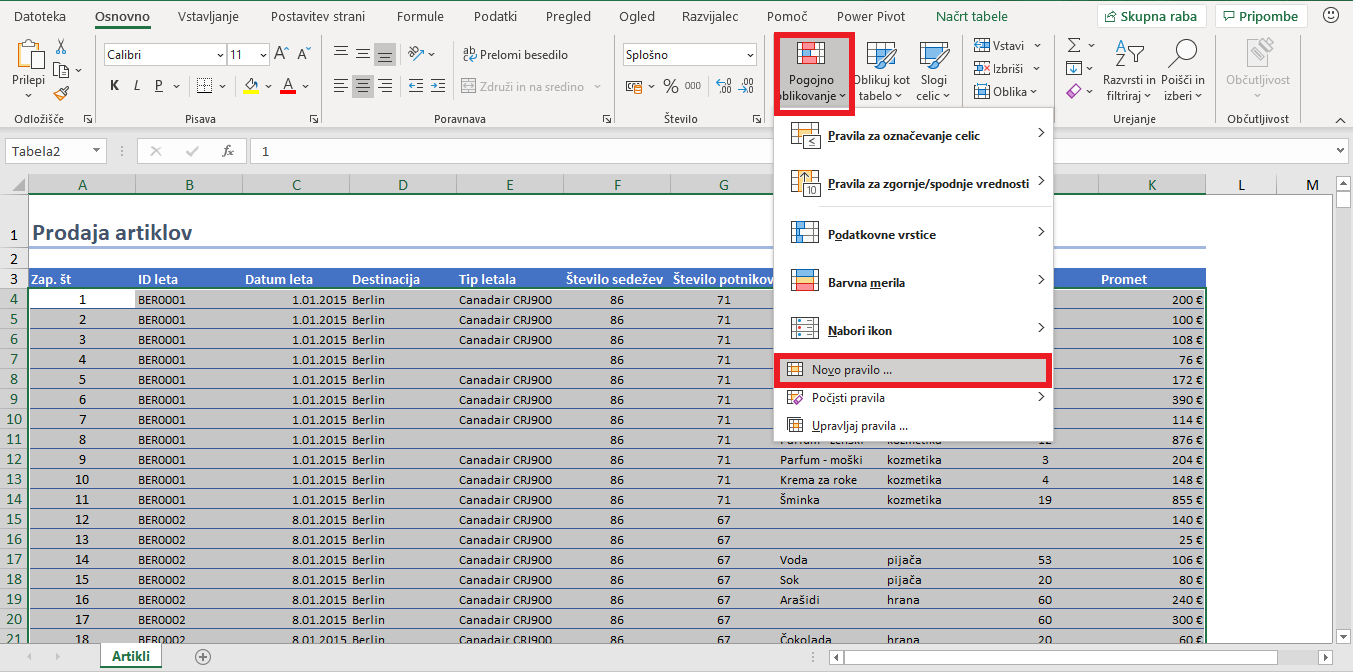Open Poišči in izberi find menu

tap(1183, 71)
